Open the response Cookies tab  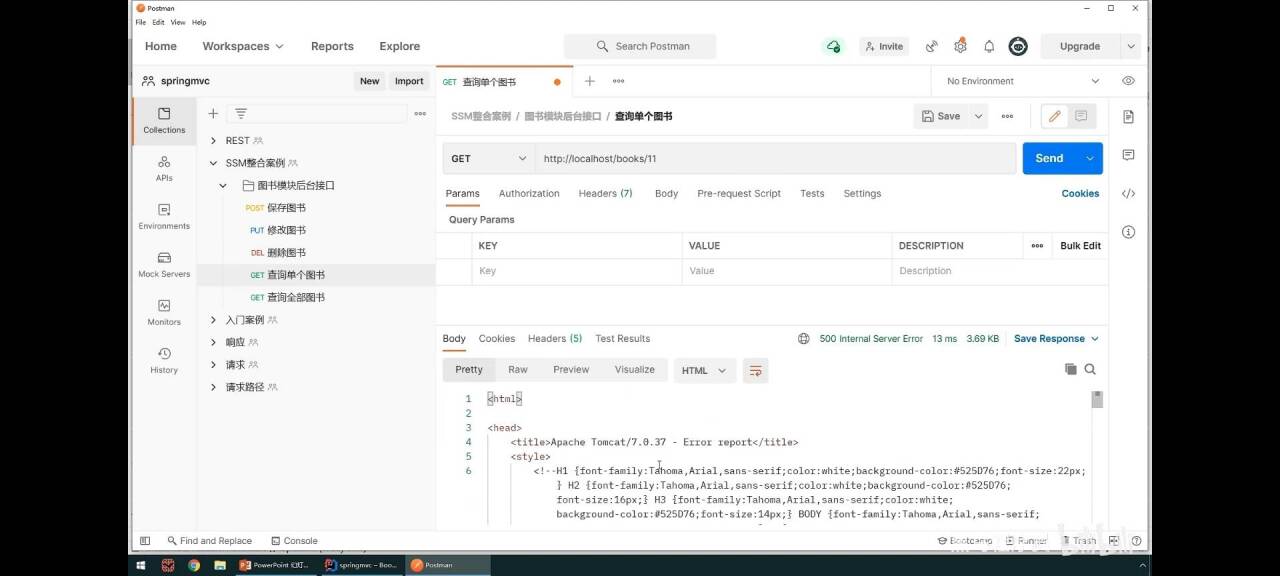(x=497, y=338)
